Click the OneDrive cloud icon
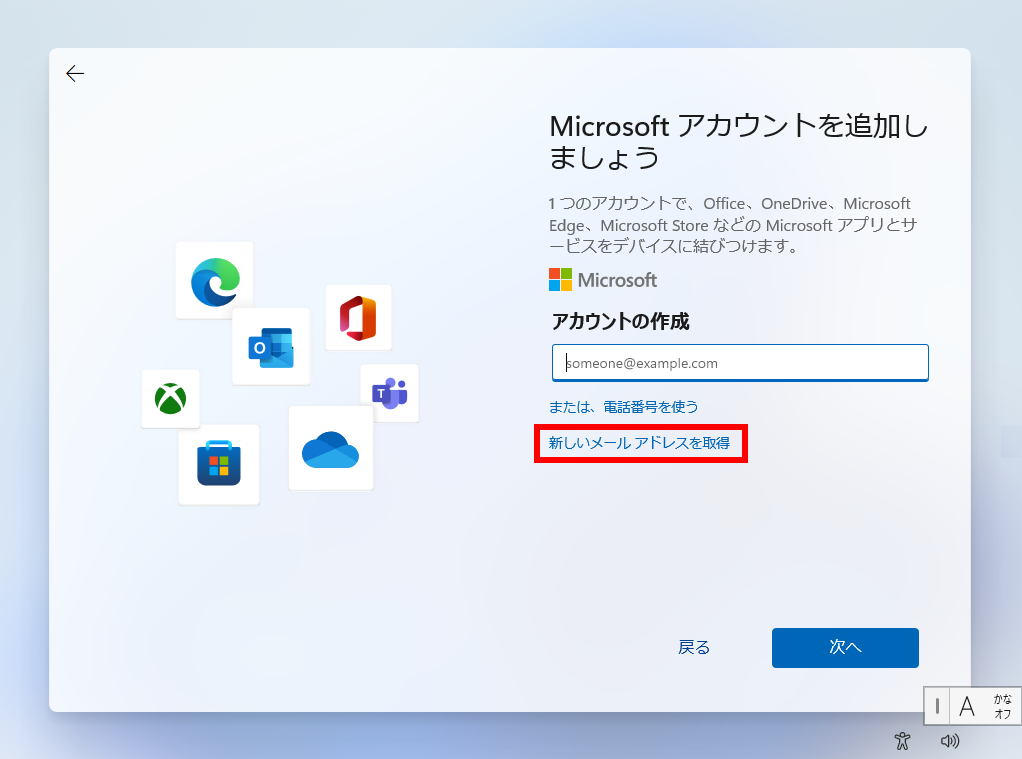 (x=330, y=449)
